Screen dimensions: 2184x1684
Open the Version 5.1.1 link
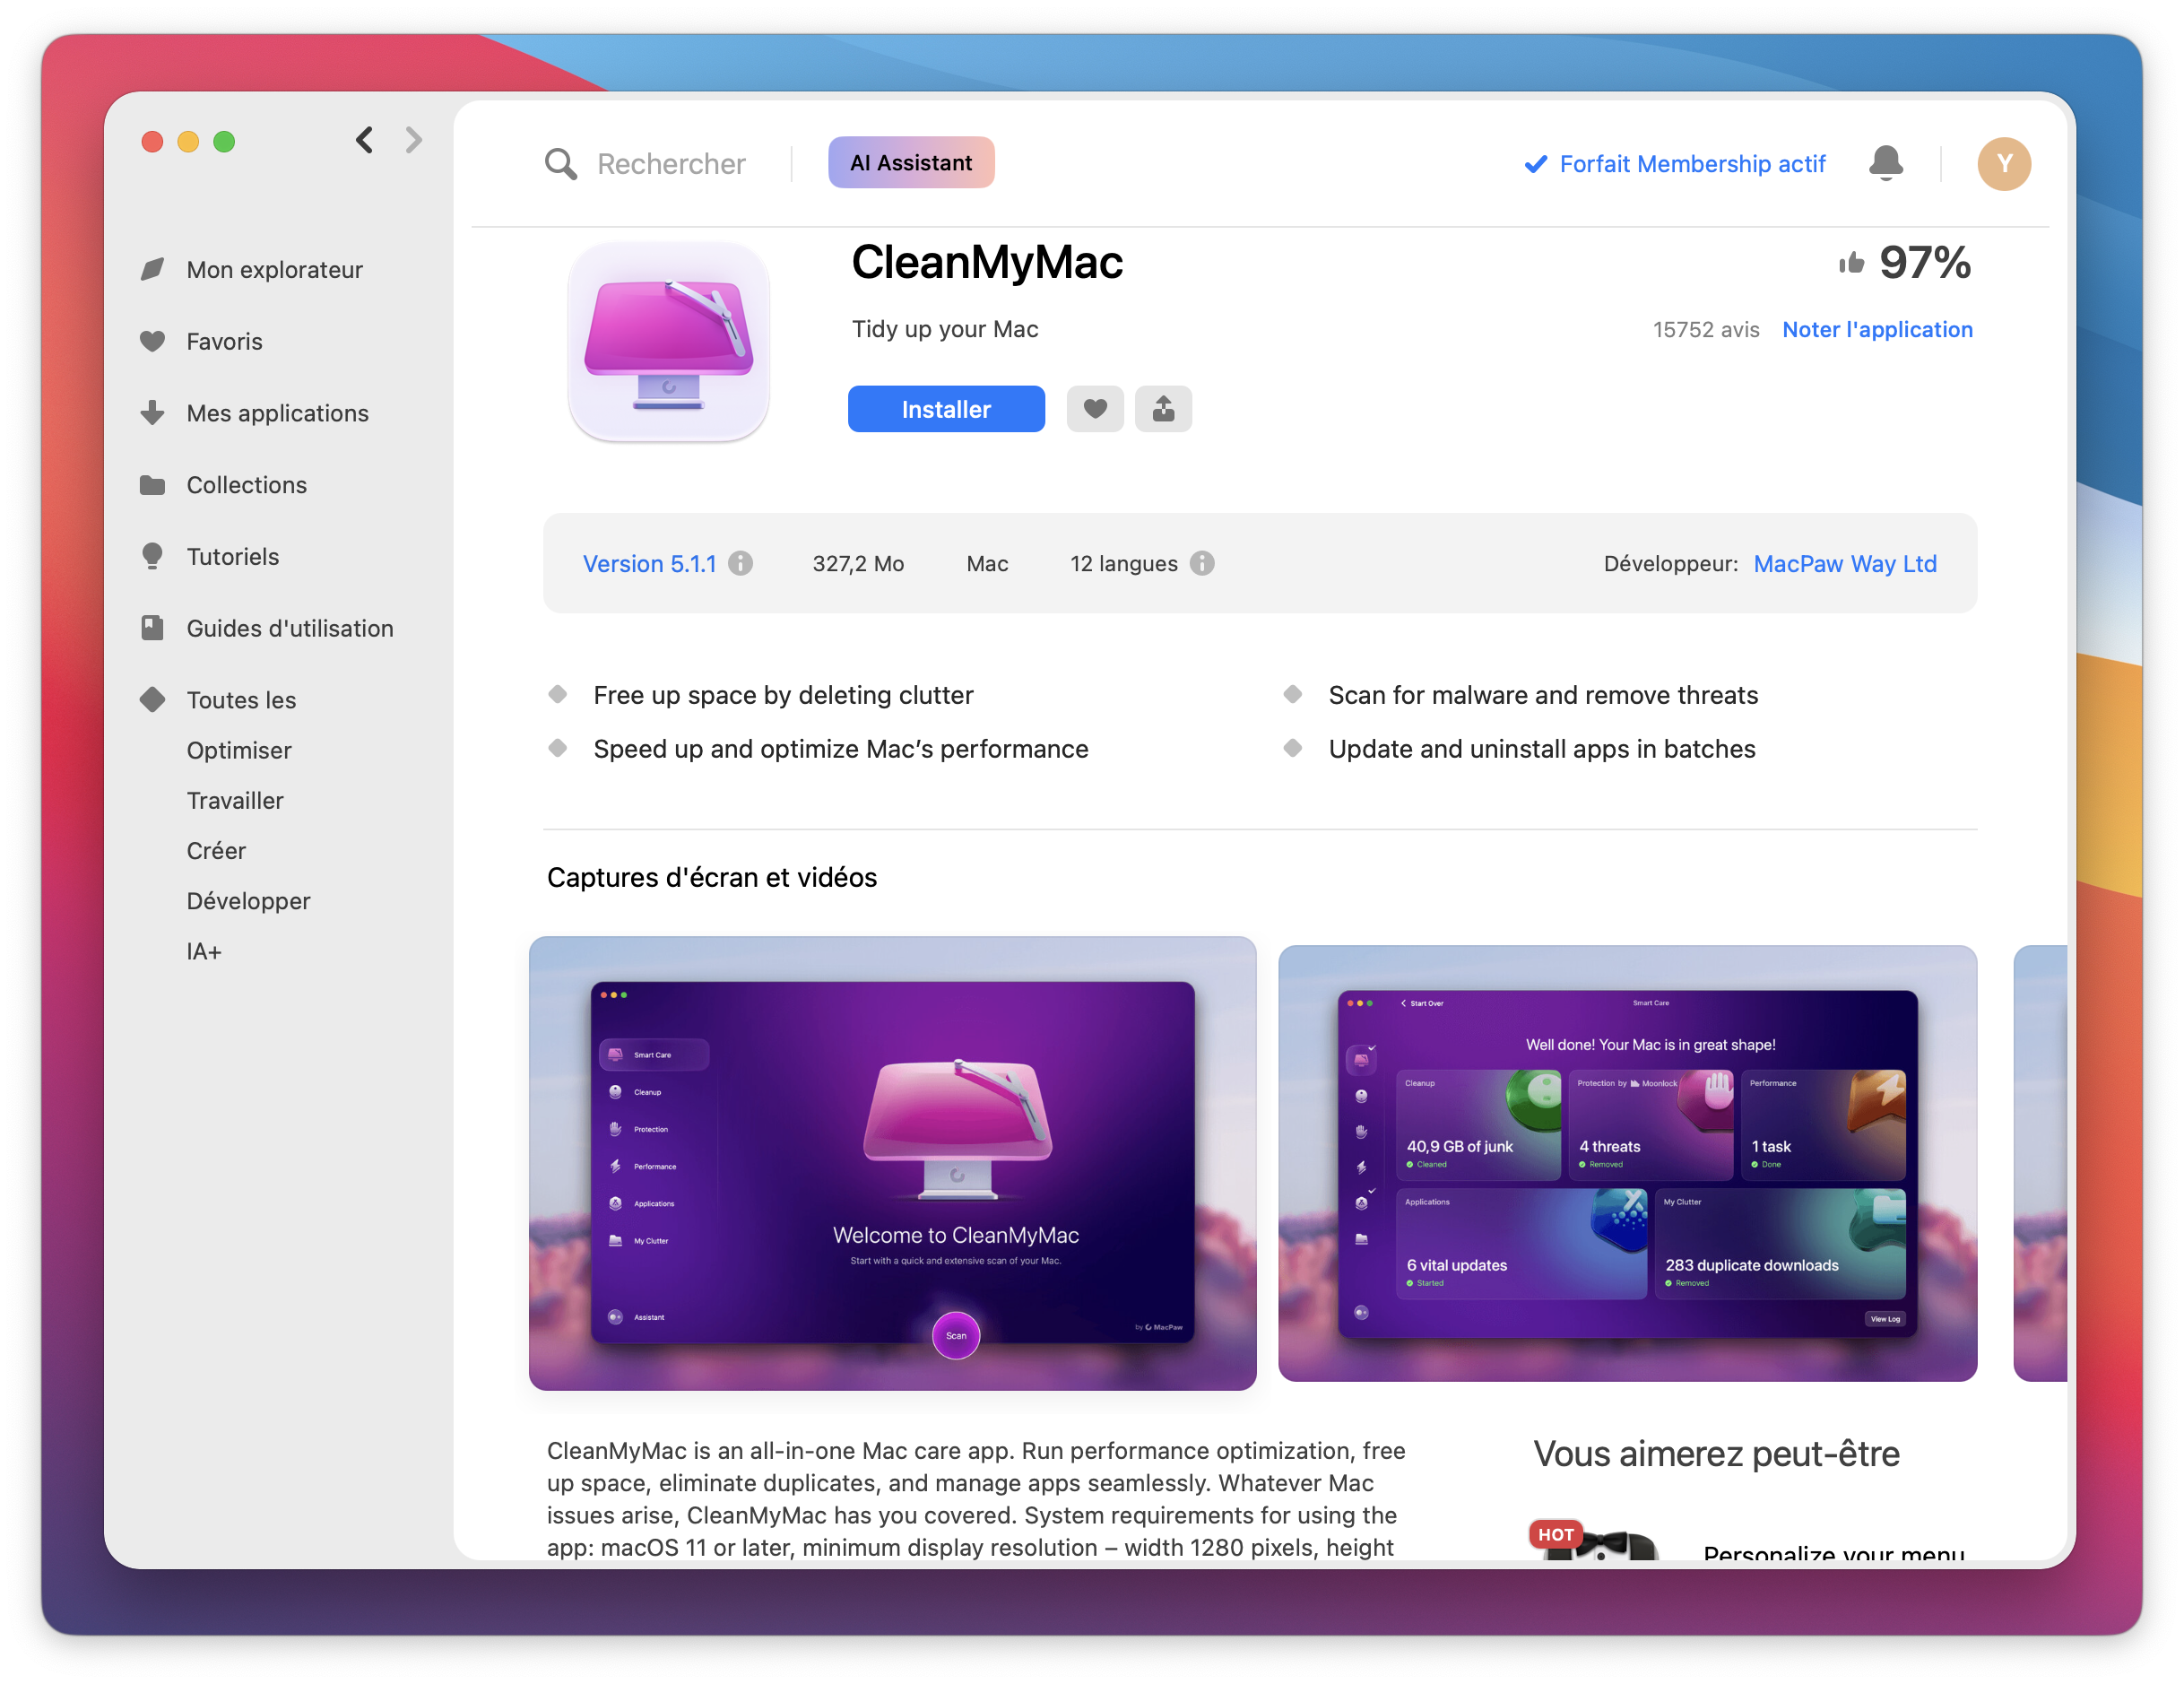click(x=650, y=564)
